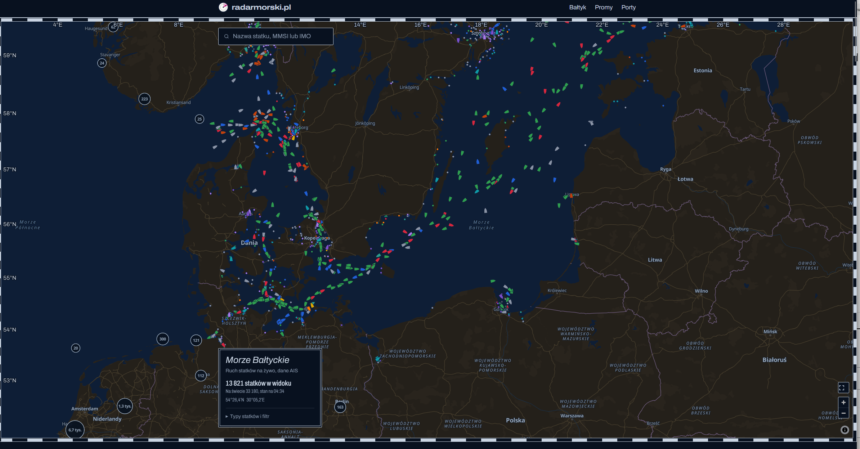Click the cluster marker labeled 121

pos(196,340)
